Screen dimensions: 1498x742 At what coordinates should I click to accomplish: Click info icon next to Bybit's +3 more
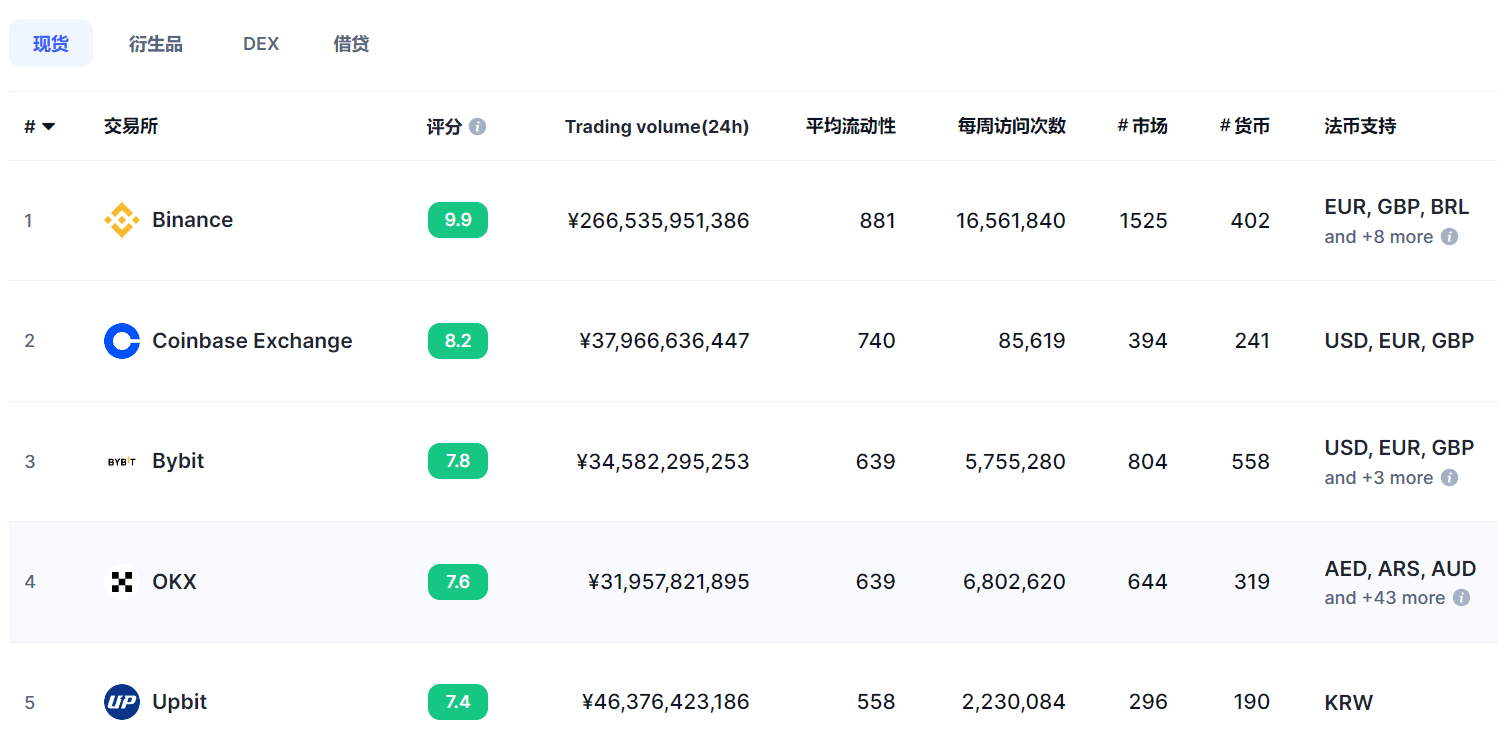coord(1449,478)
